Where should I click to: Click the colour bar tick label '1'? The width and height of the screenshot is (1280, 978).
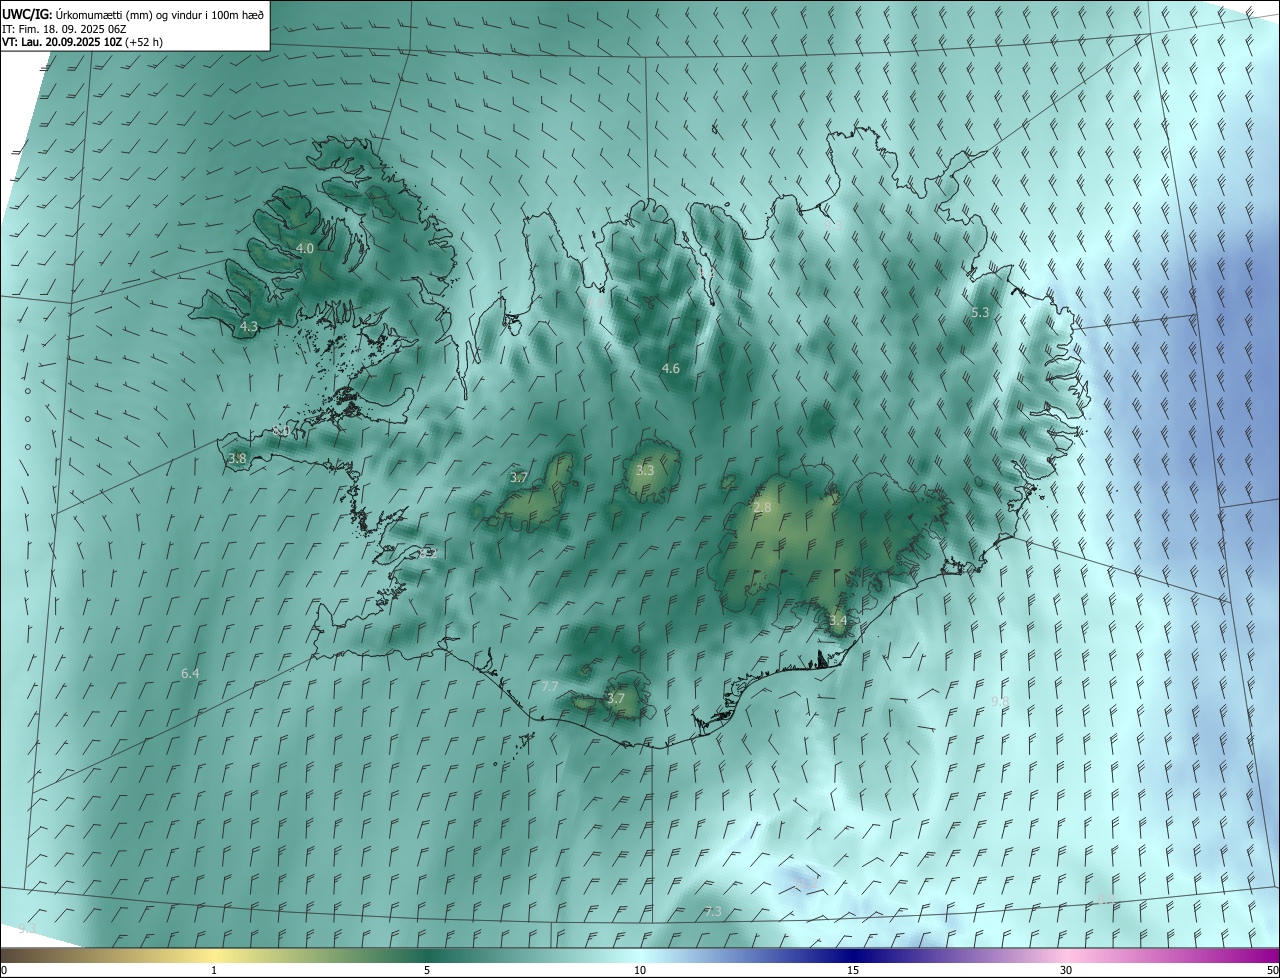coord(214,971)
